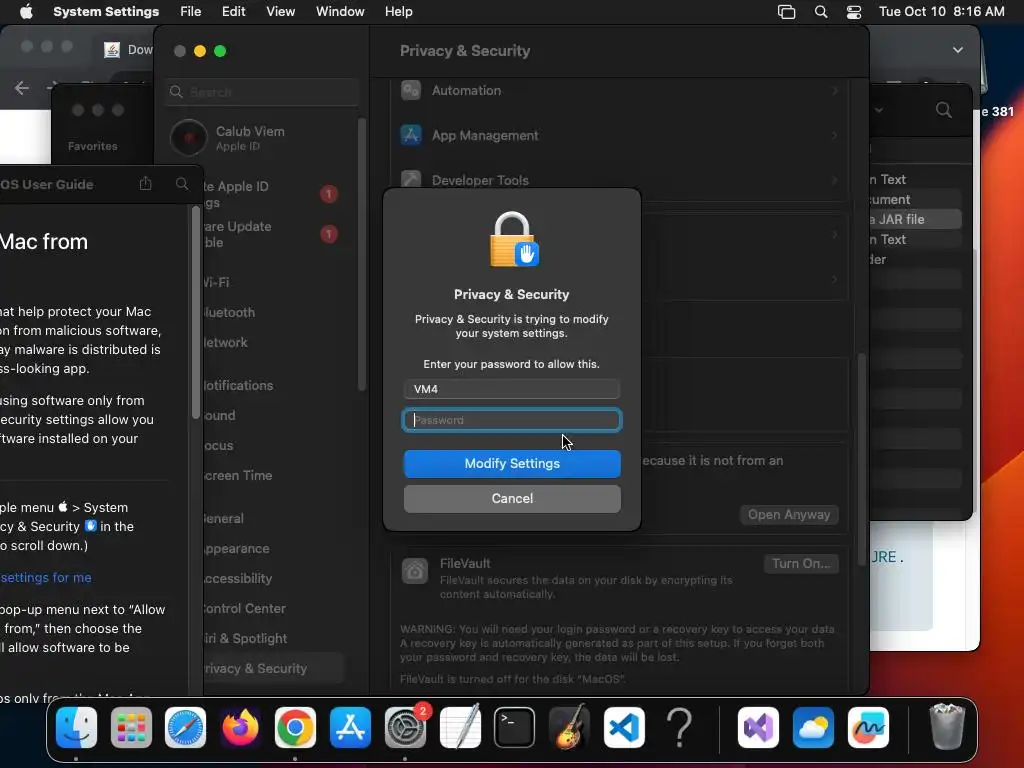Open Finder from the Dock

pyautogui.click(x=76, y=727)
